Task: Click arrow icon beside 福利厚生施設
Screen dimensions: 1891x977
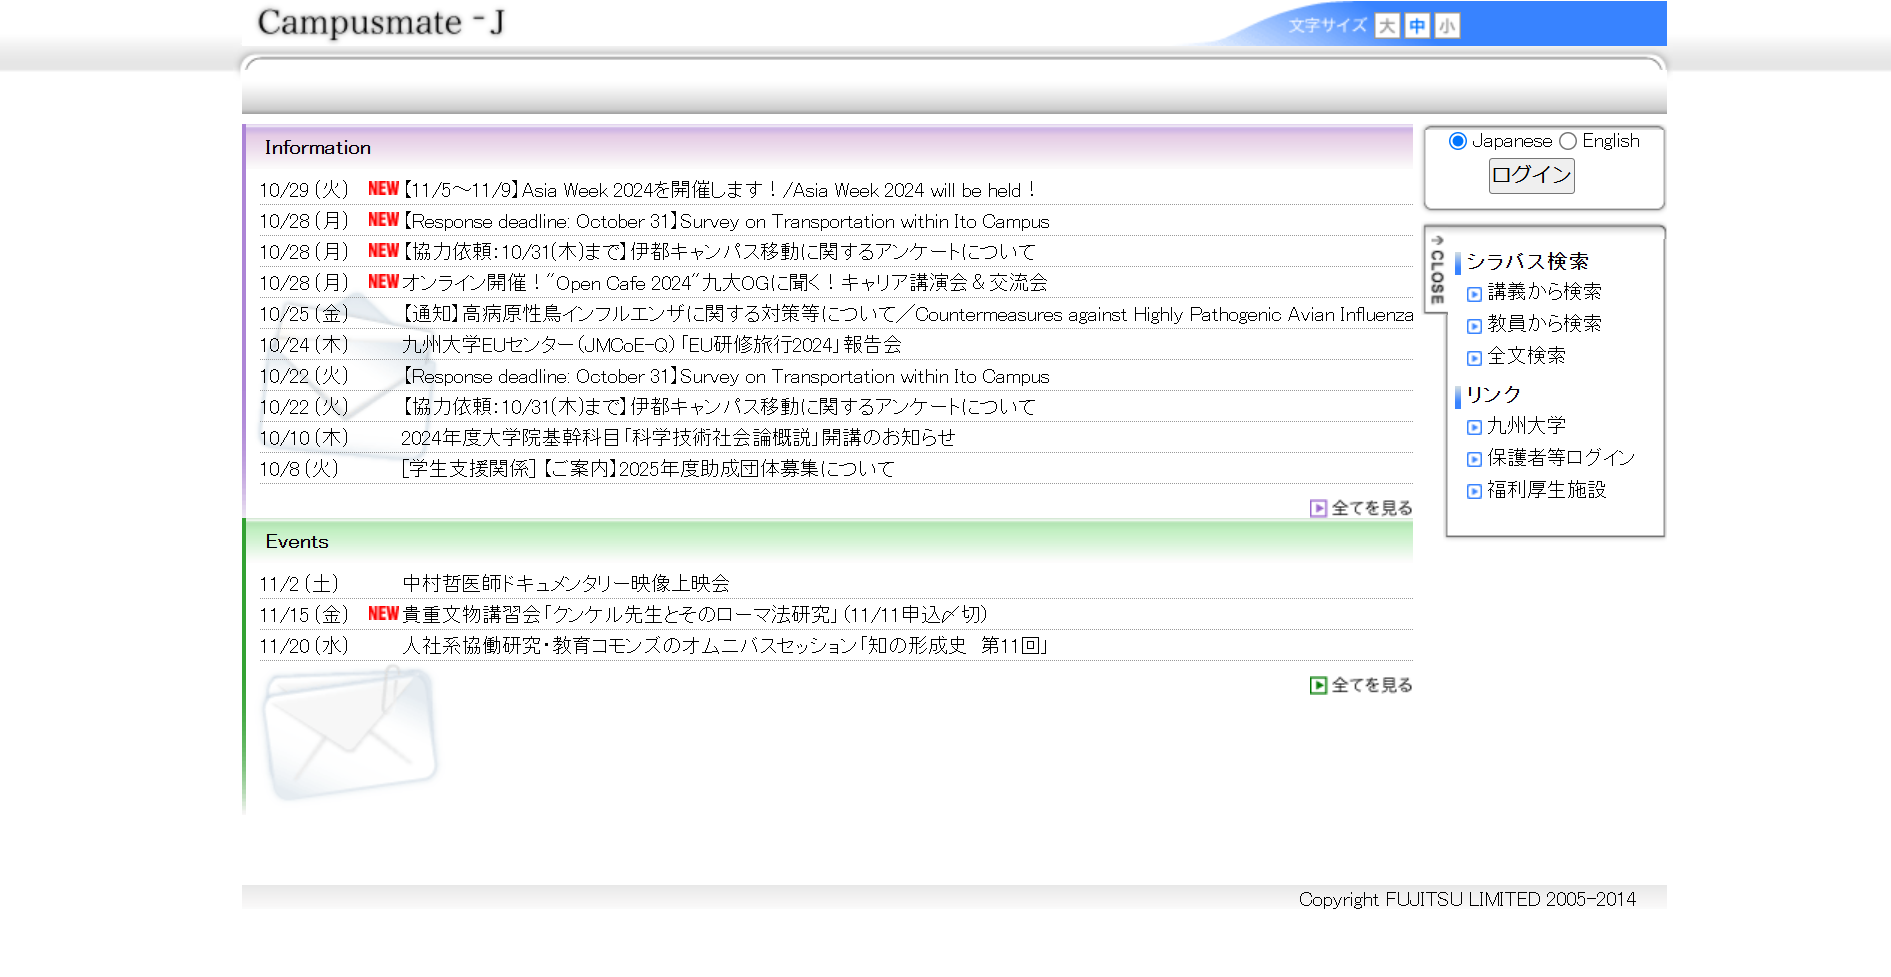Action: click(1474, 492)
